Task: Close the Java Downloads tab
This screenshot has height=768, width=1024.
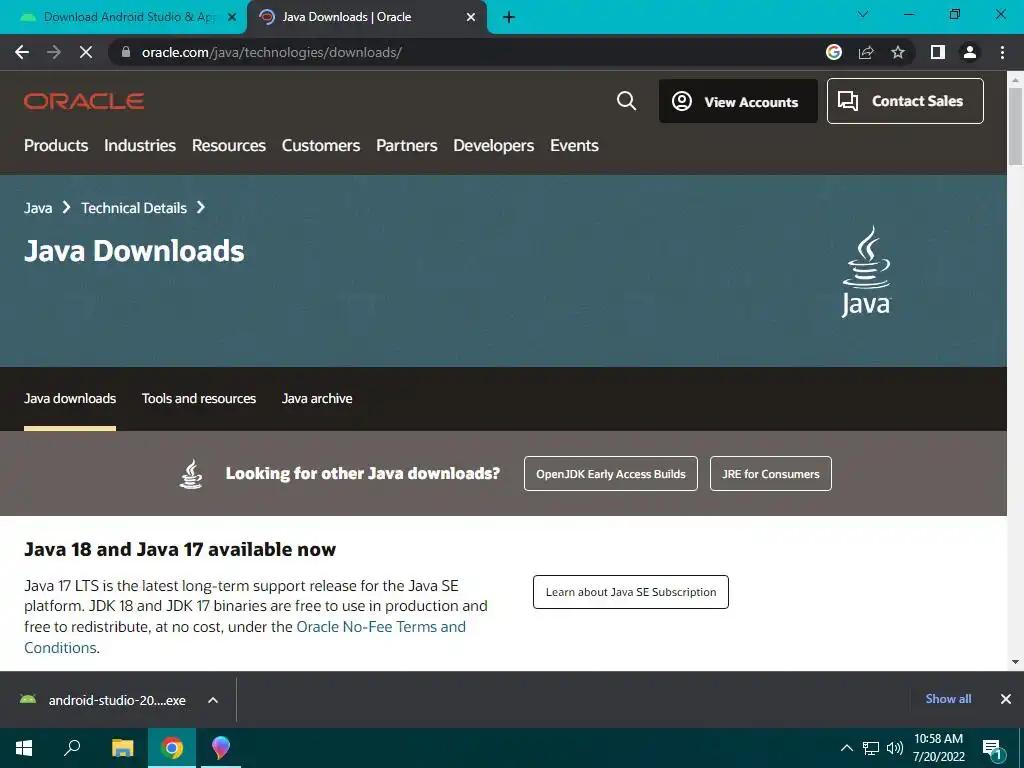Action: click(471, 17)
